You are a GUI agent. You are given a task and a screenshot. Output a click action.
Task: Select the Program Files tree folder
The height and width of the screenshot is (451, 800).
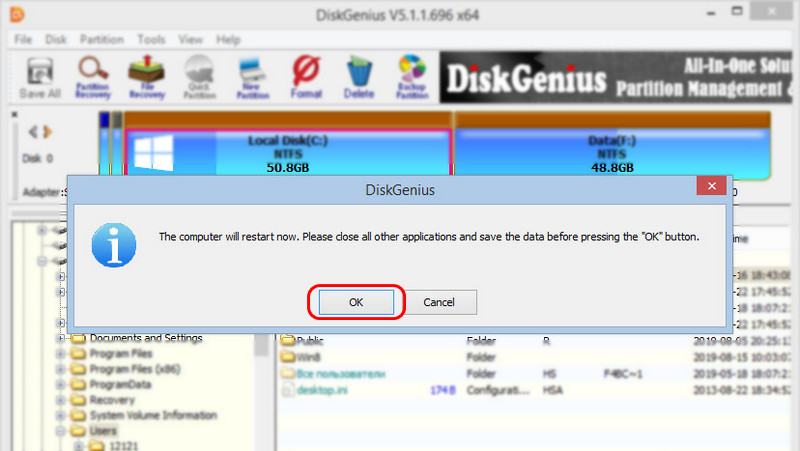(x=121, y=354)
